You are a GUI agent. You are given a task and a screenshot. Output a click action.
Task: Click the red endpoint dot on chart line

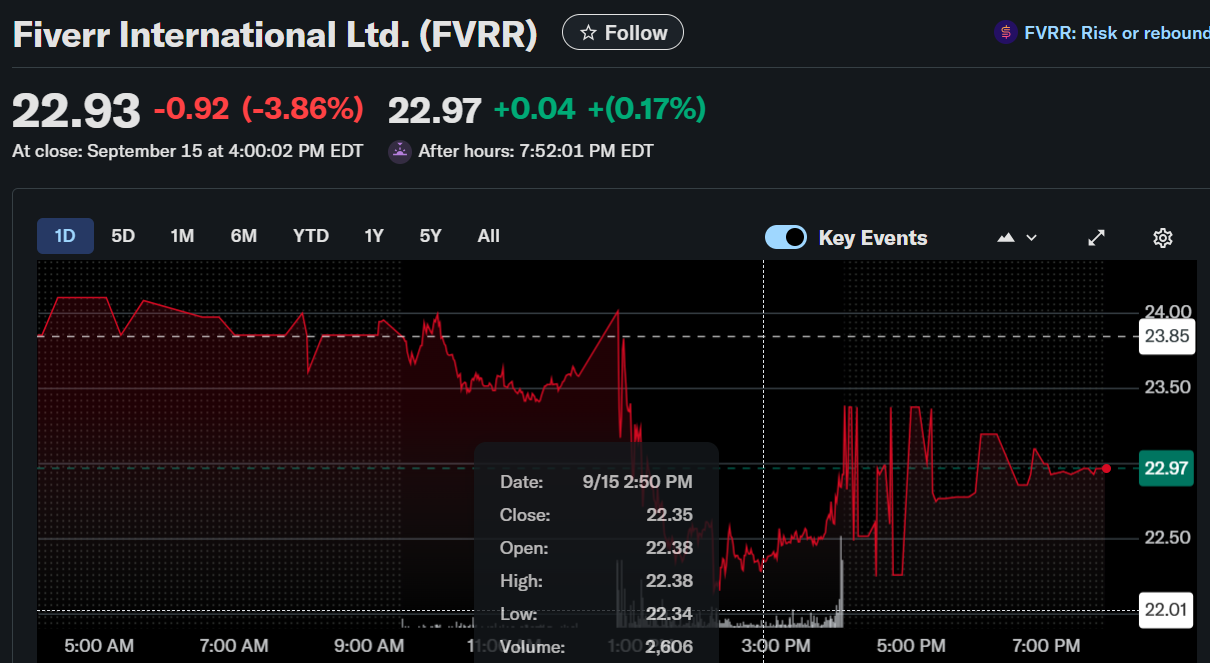1106,468
